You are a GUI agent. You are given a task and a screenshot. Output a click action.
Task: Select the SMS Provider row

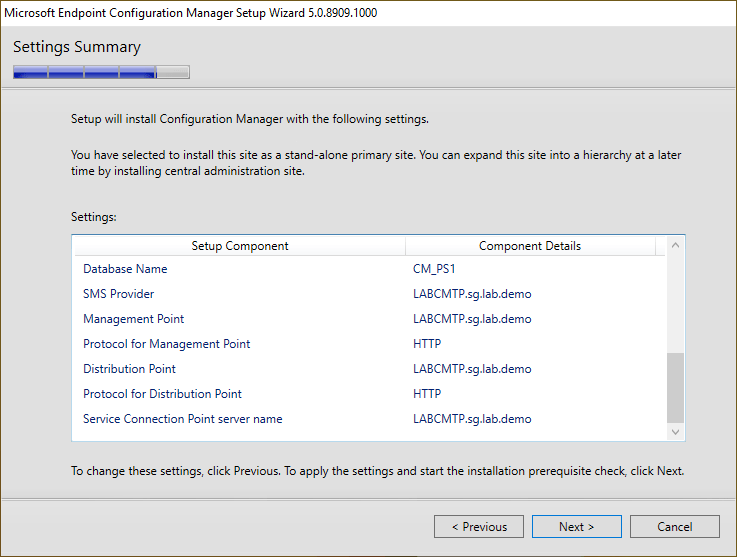[119, 294]
